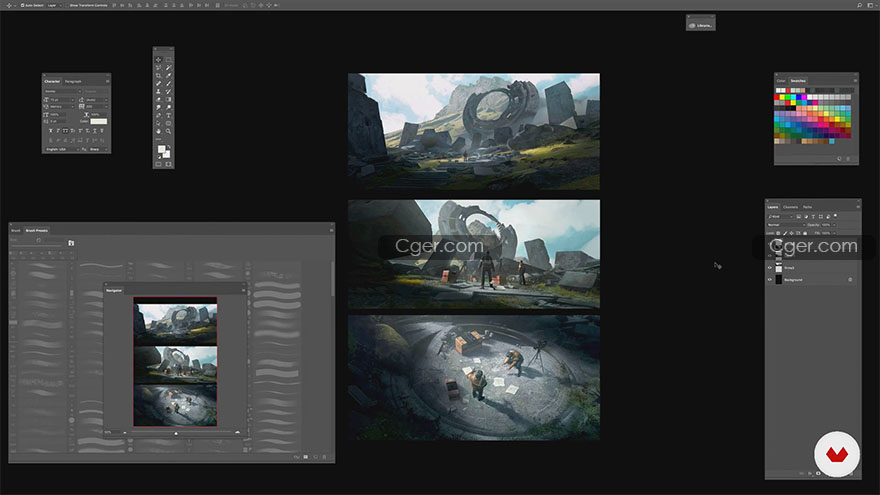Screen dimensions: 880x495
Task: Open the Layers panel flyout menu
Action: [x=858, y=207]
